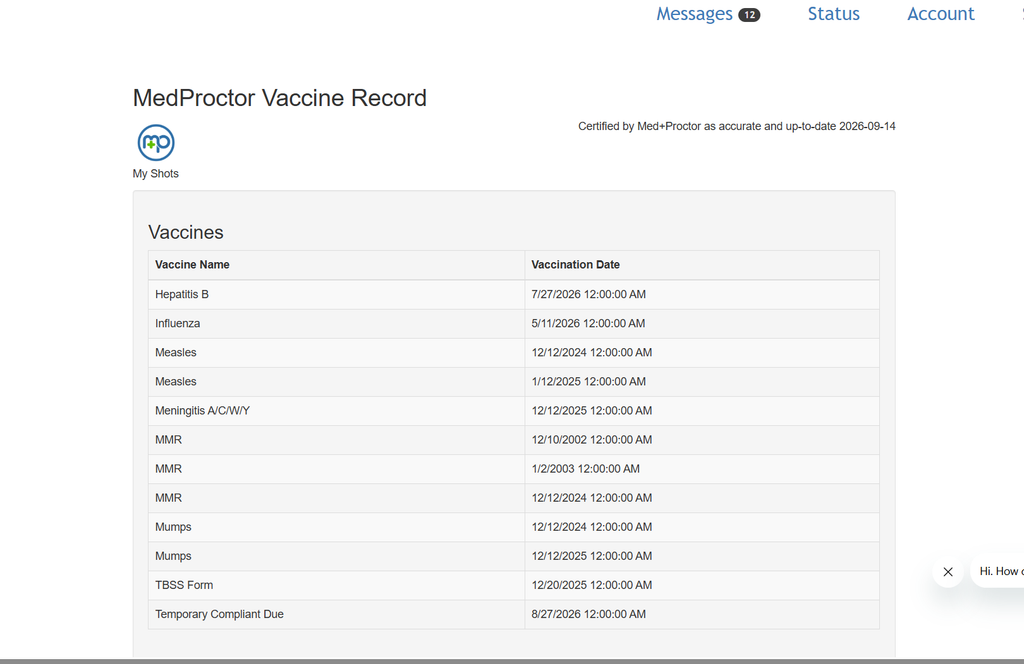Close the chat popup with the X button
This screenshot has height=664, width=1024.
[948, 572]
